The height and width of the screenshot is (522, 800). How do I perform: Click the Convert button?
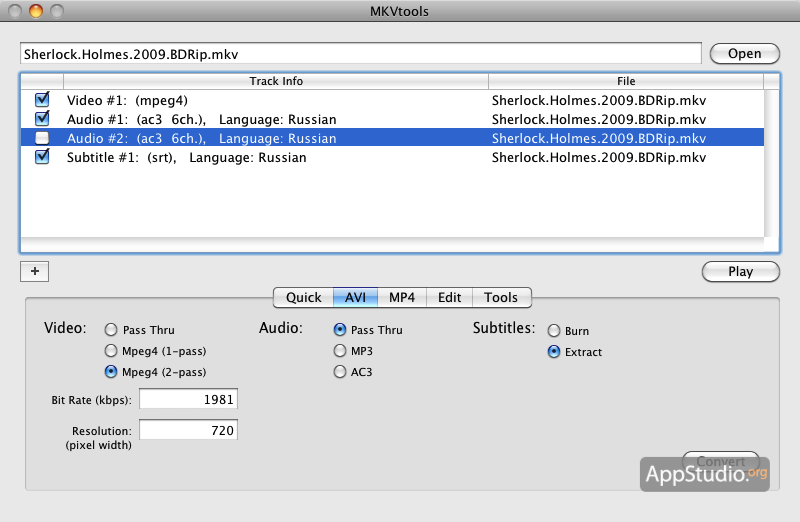[721, 461]
